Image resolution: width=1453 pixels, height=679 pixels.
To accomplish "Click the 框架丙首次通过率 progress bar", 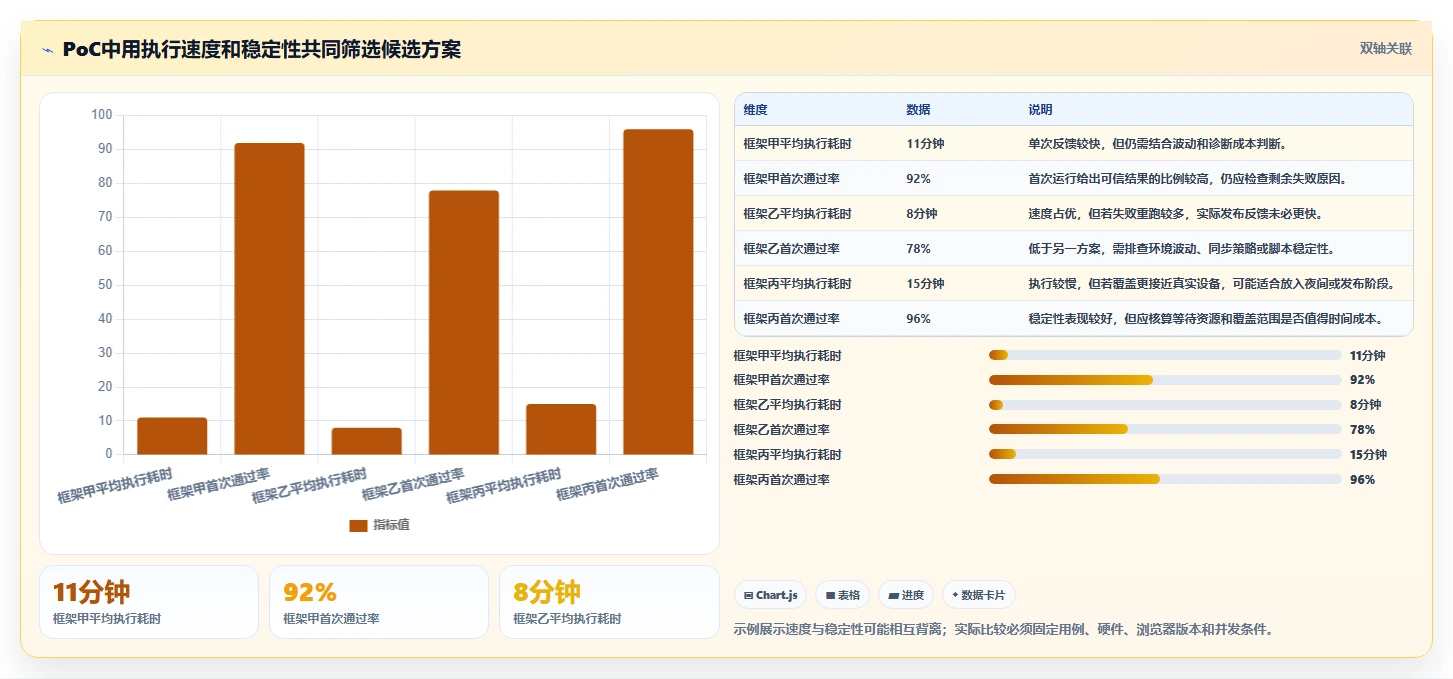I will click(x=1165, y=480).
